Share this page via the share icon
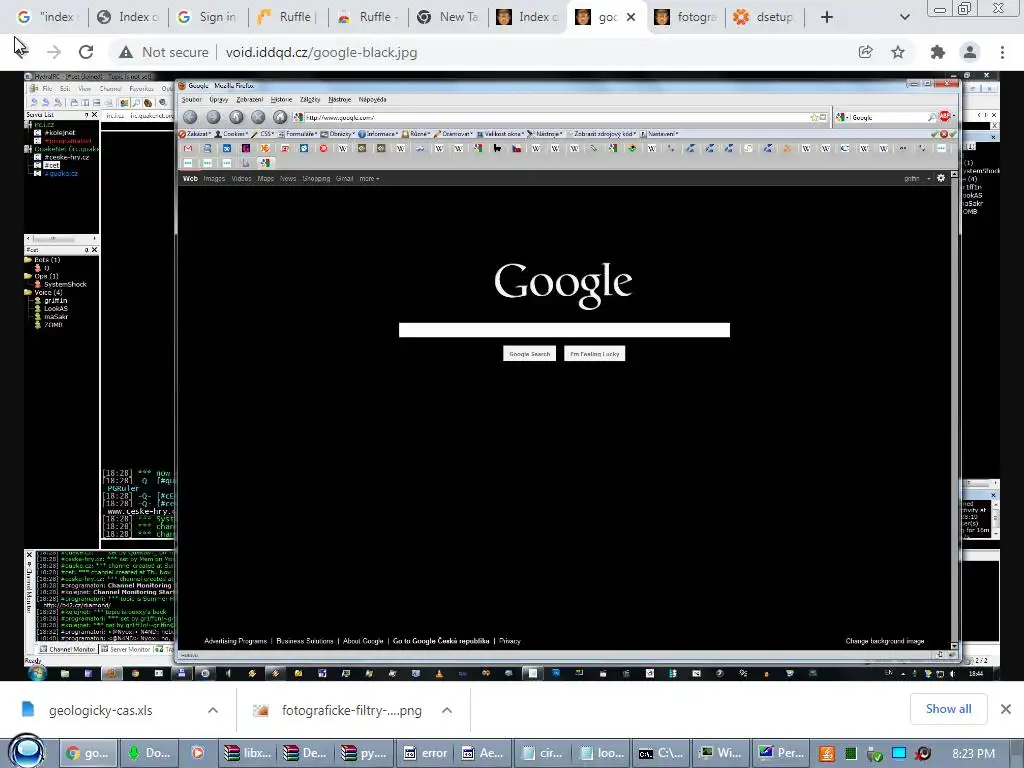 [x=865, y=52]
